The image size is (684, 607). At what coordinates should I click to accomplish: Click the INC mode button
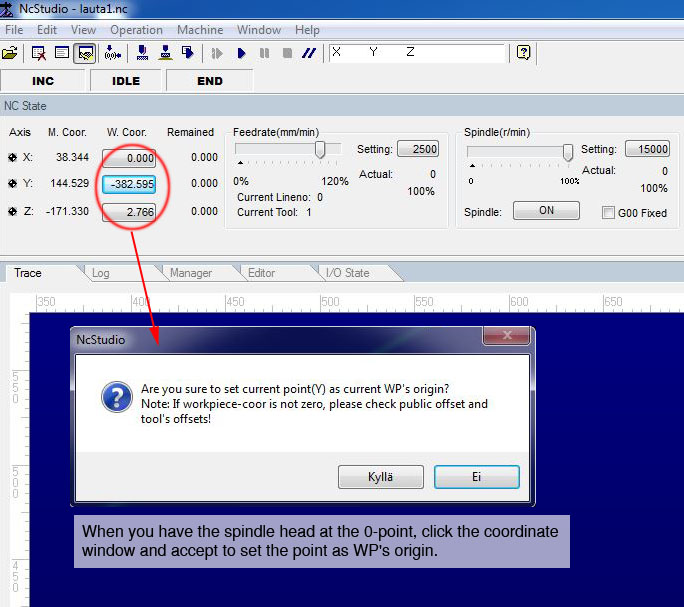coord(43,81)
